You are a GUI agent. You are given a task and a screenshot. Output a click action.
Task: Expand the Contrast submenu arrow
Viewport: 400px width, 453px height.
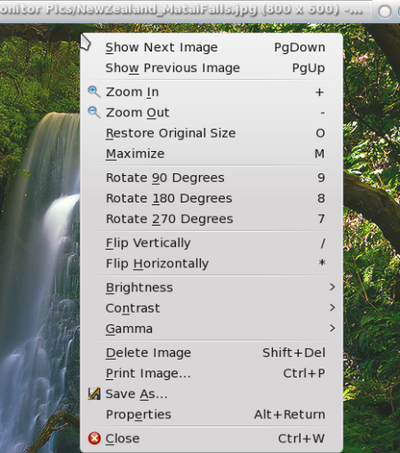pos(332,308)
